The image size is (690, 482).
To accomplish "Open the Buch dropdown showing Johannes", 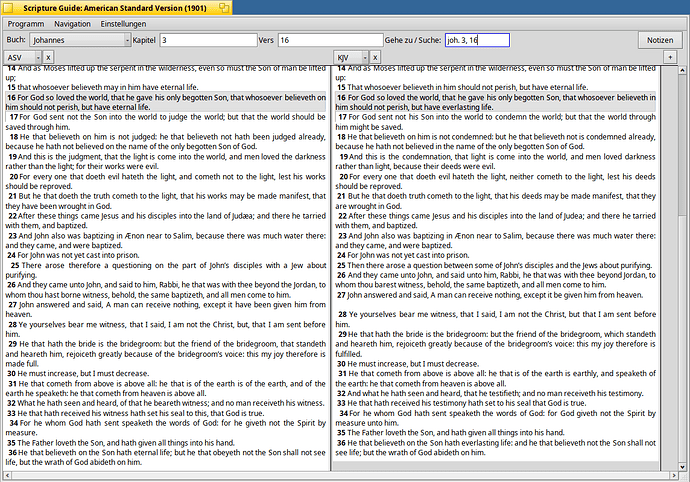I will pyautogui.click(x=80, y=40).
